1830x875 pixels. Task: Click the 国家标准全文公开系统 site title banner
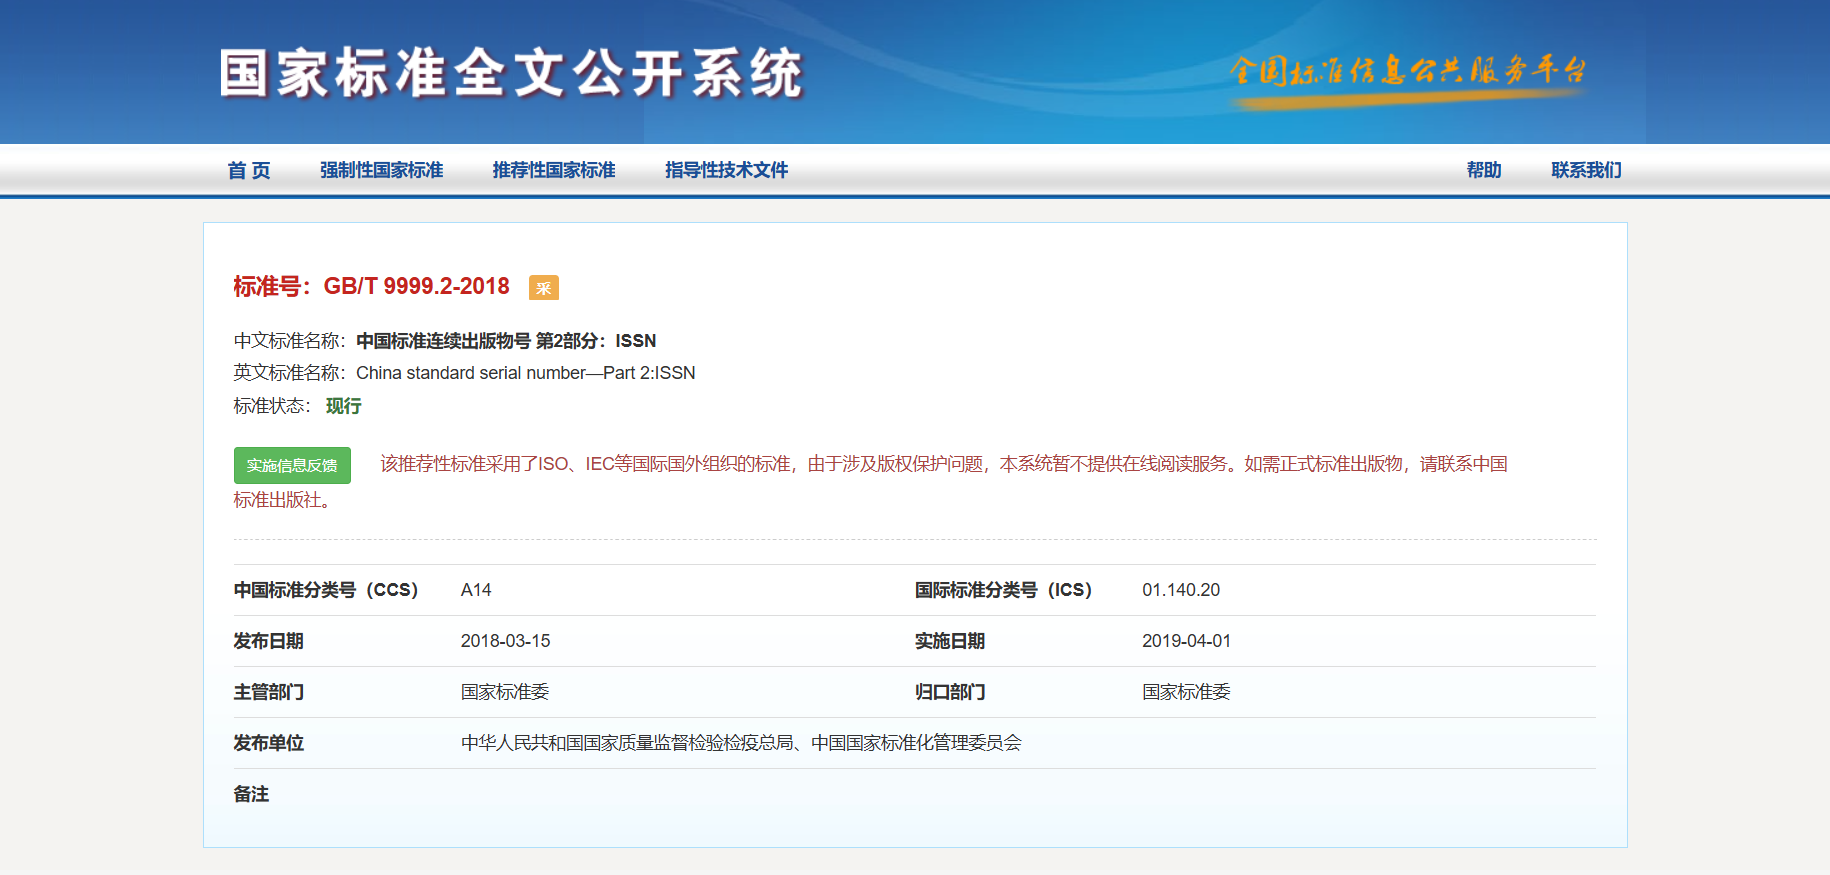pos(511,73)
